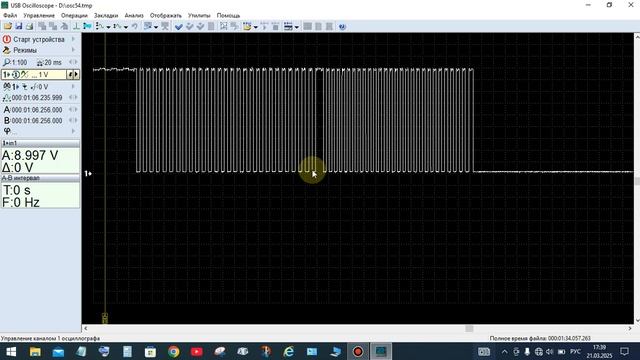640x360 pixels.
Task: Open the Управление menu
Action: [39, 16]
